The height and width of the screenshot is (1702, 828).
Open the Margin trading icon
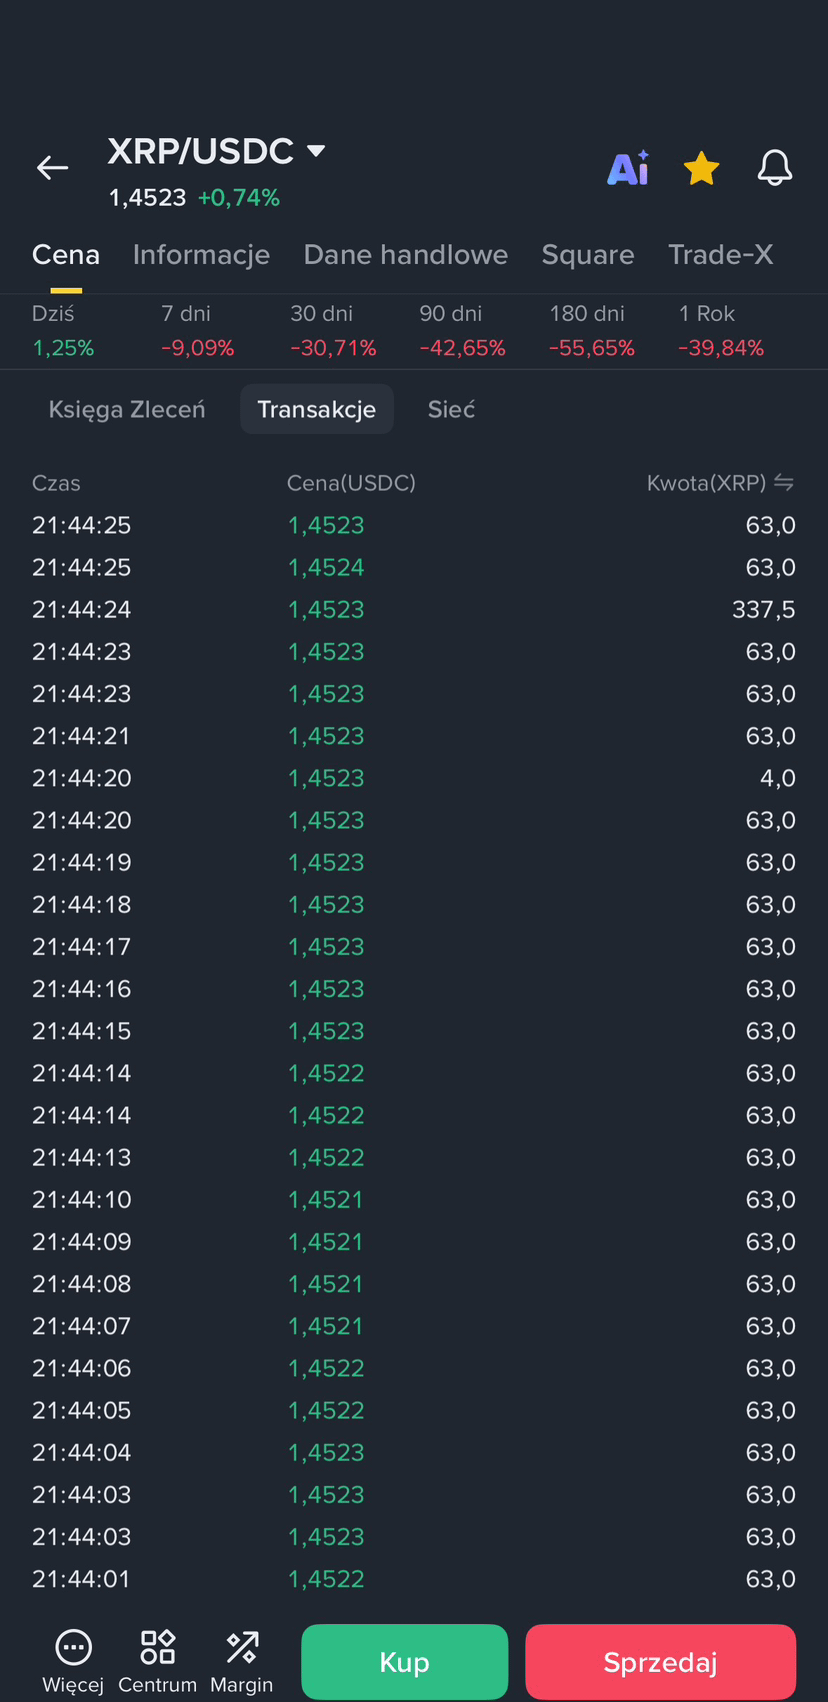tap(242, 1647)
